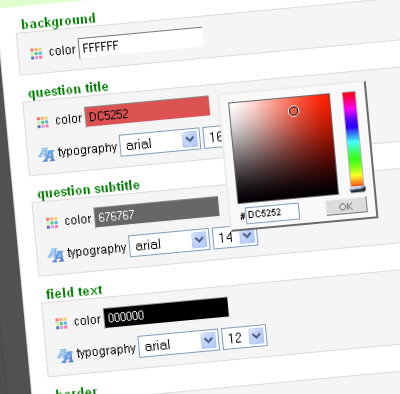Open question title color palette icon

tap(43, 122)
